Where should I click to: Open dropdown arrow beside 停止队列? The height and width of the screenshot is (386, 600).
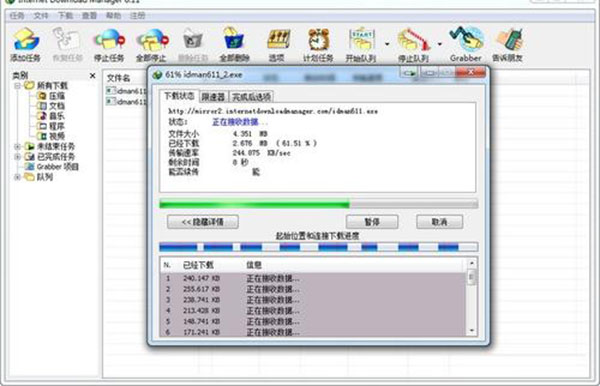point(440,44)
